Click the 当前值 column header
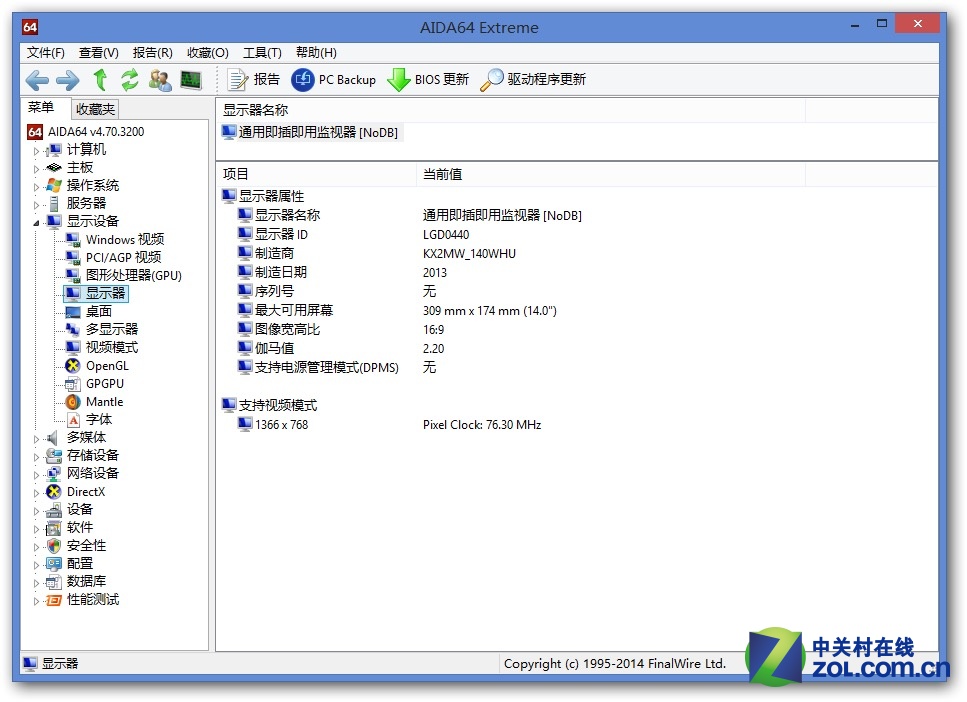Screen dimensions: 967x702 coord(611,175)
